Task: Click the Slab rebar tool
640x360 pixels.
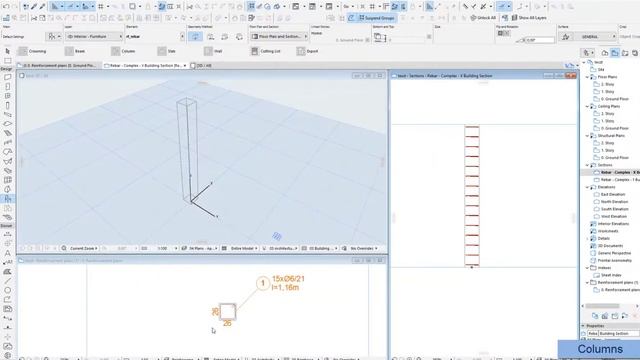Action: (x=167, y=51)
